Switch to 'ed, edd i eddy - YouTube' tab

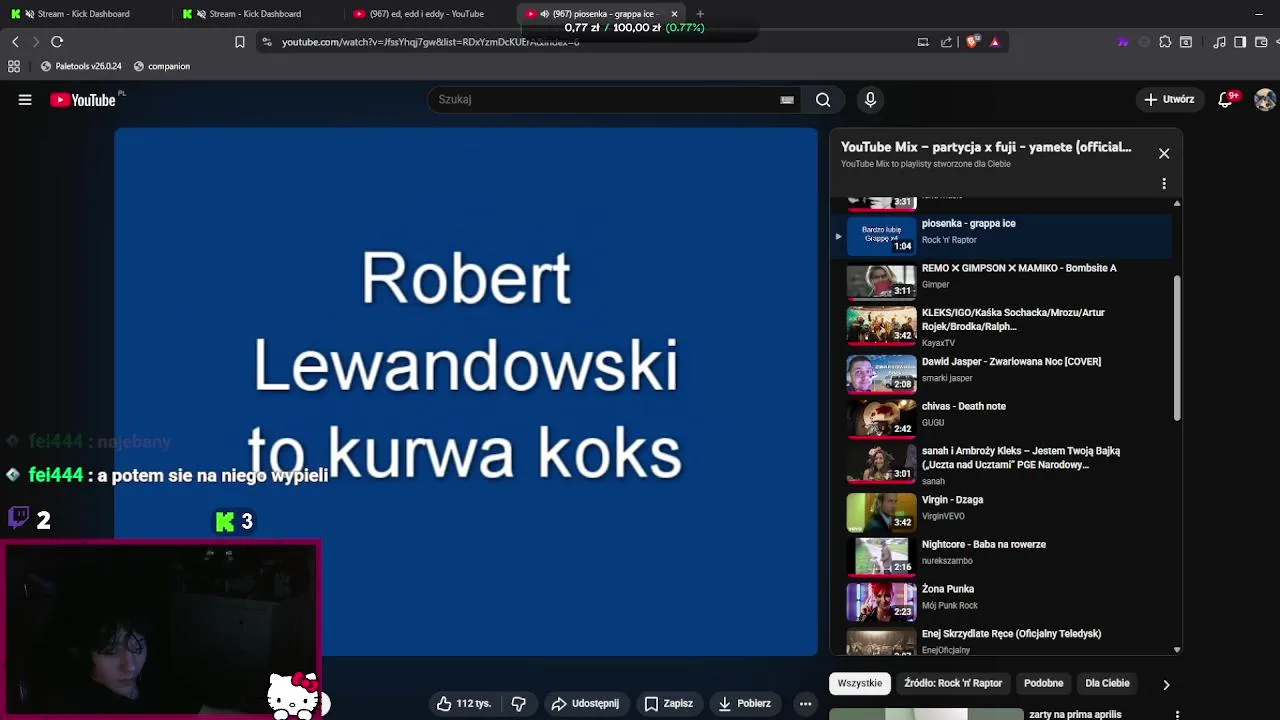[426, 14]
